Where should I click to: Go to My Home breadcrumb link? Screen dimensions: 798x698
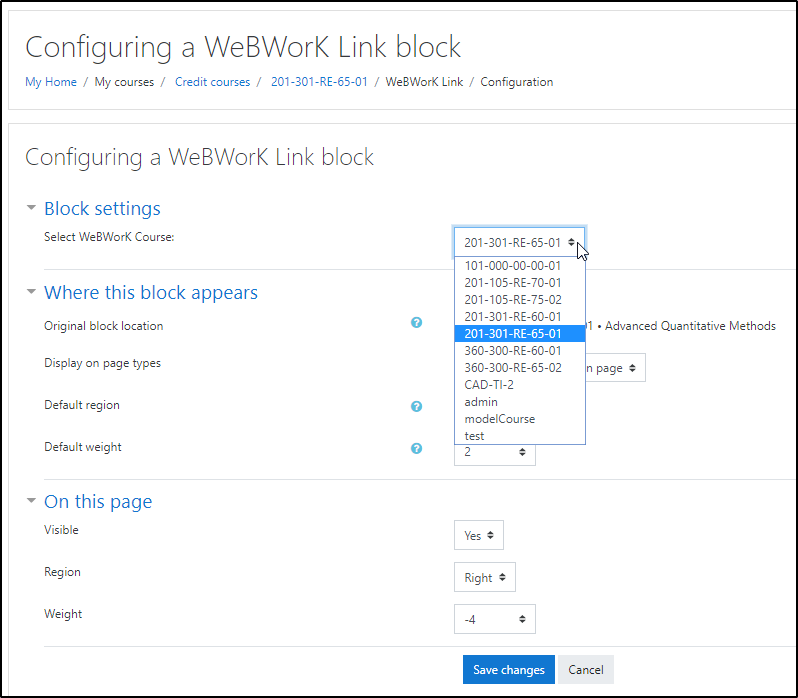coord(51,82)
